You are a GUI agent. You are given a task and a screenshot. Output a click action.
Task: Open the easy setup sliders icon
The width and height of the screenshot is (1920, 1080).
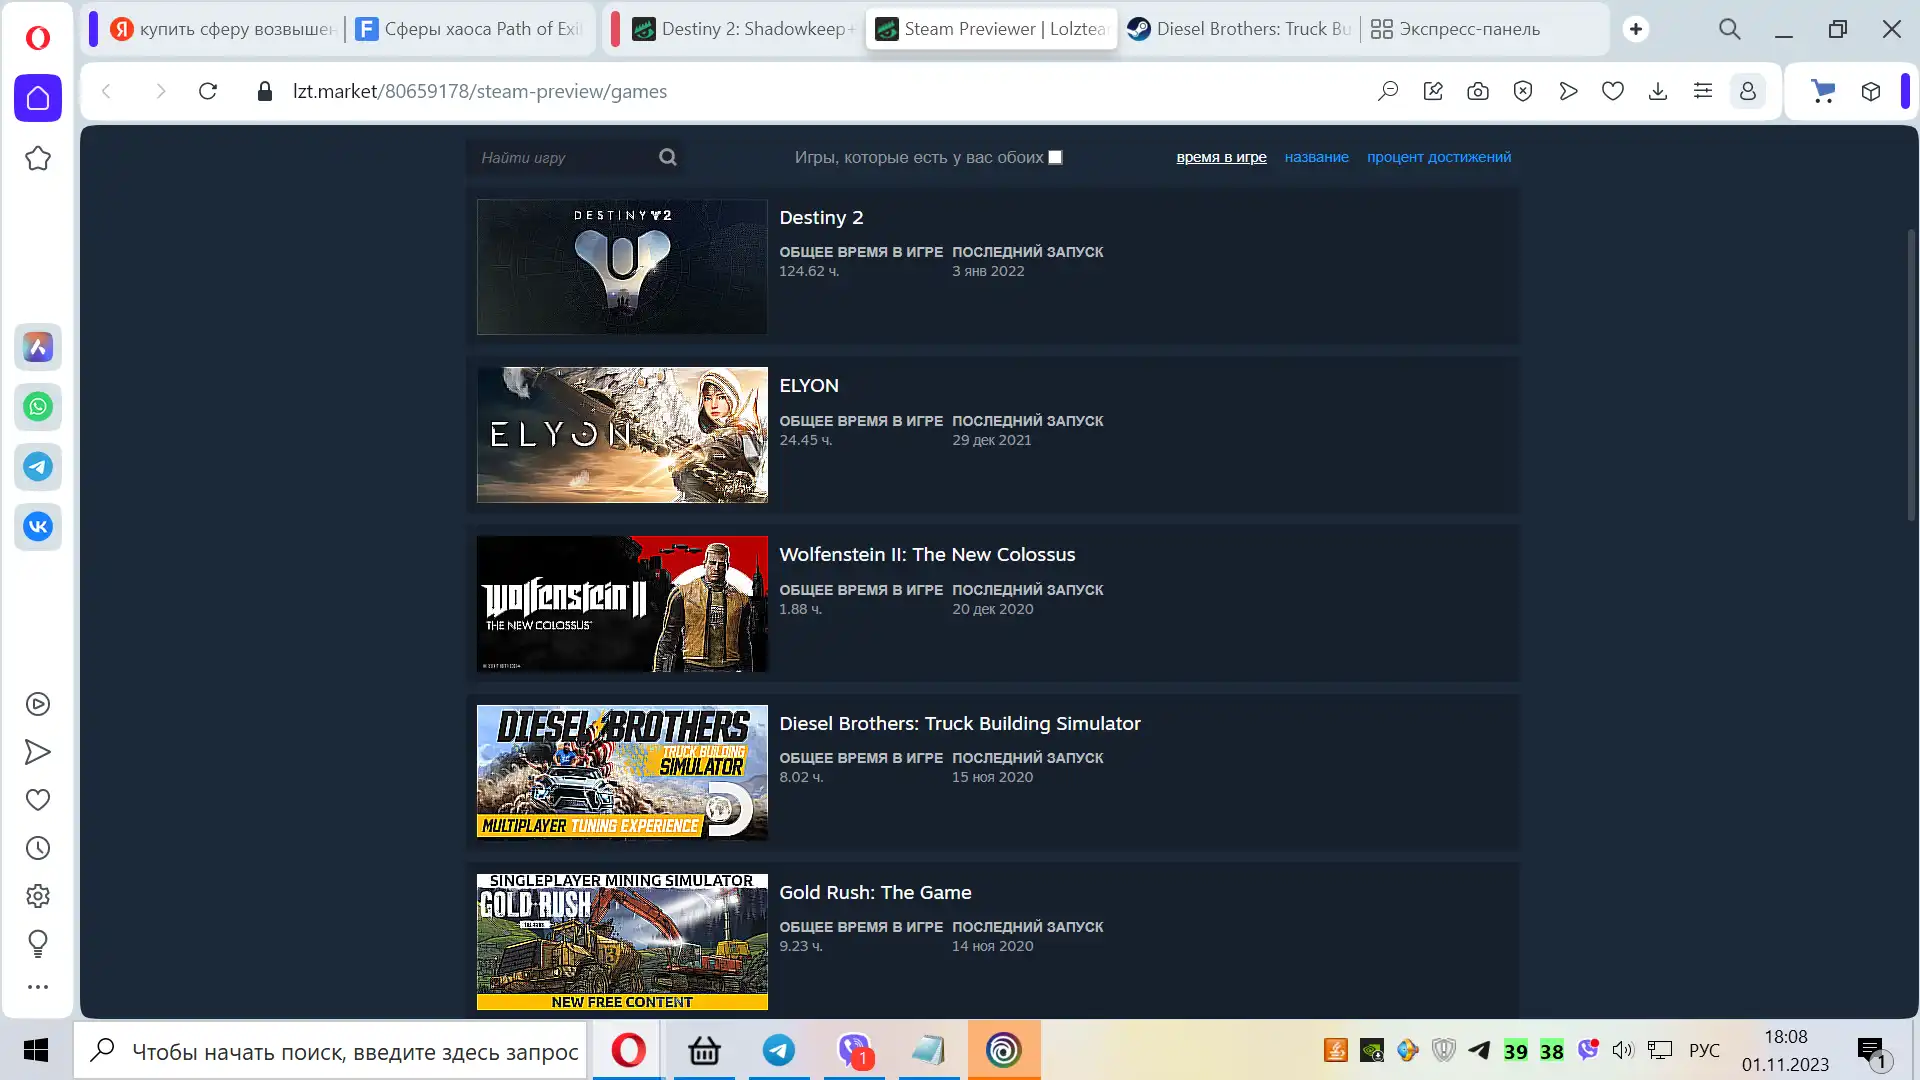1703,91
